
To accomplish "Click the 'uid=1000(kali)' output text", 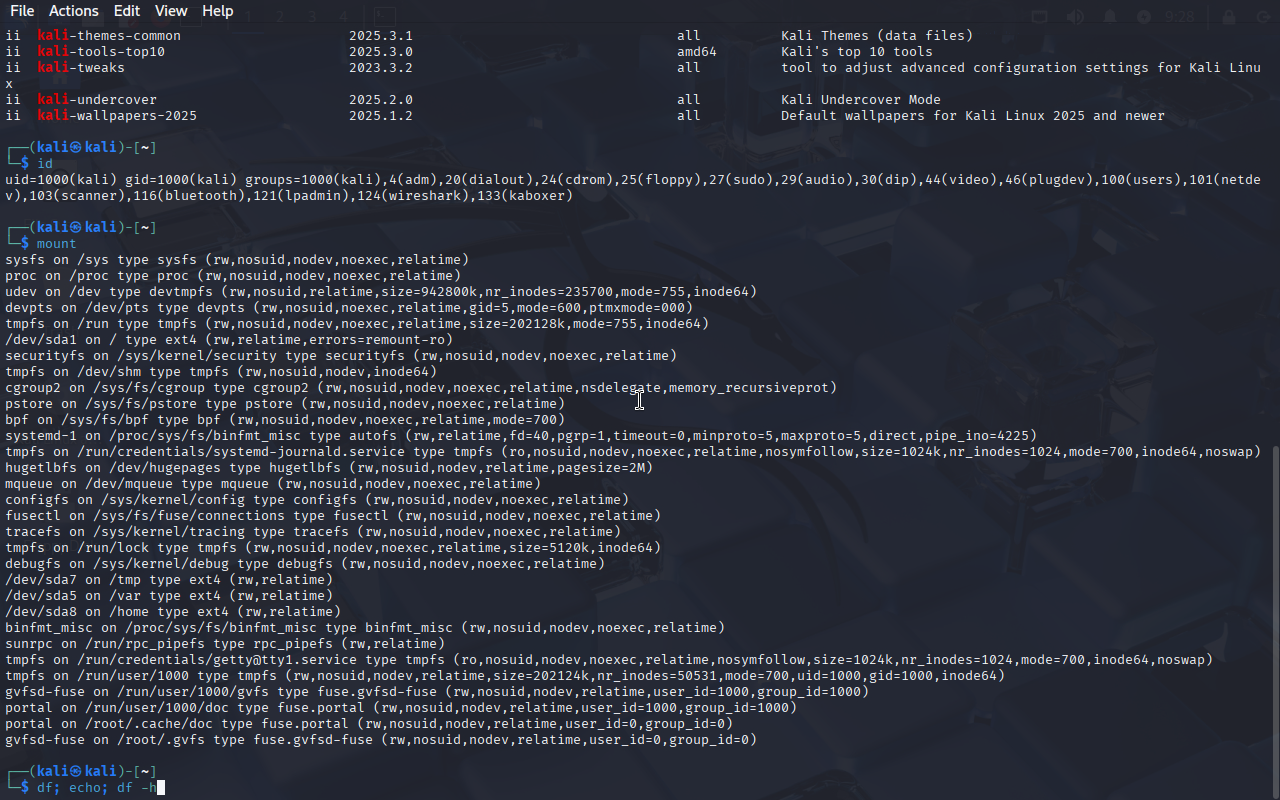I will 61,180.
